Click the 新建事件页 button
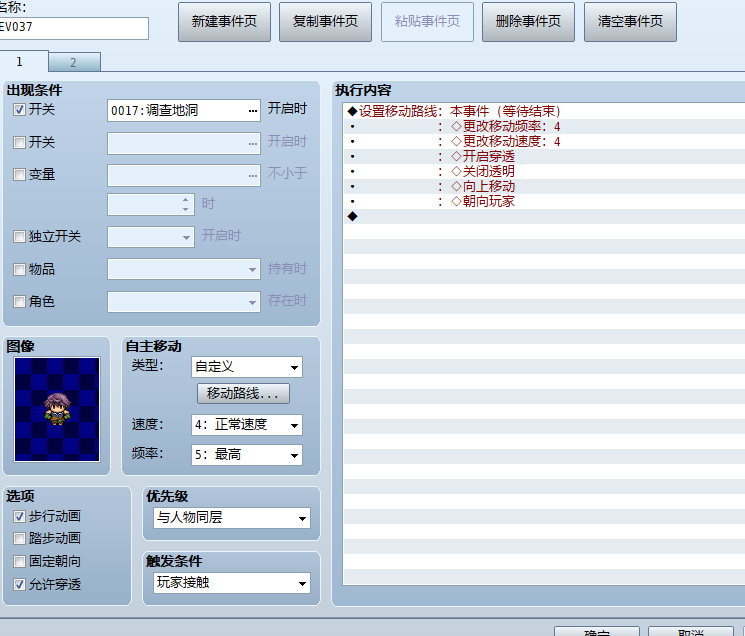This screenshot has width=745, height=636. tap(224, 22)
